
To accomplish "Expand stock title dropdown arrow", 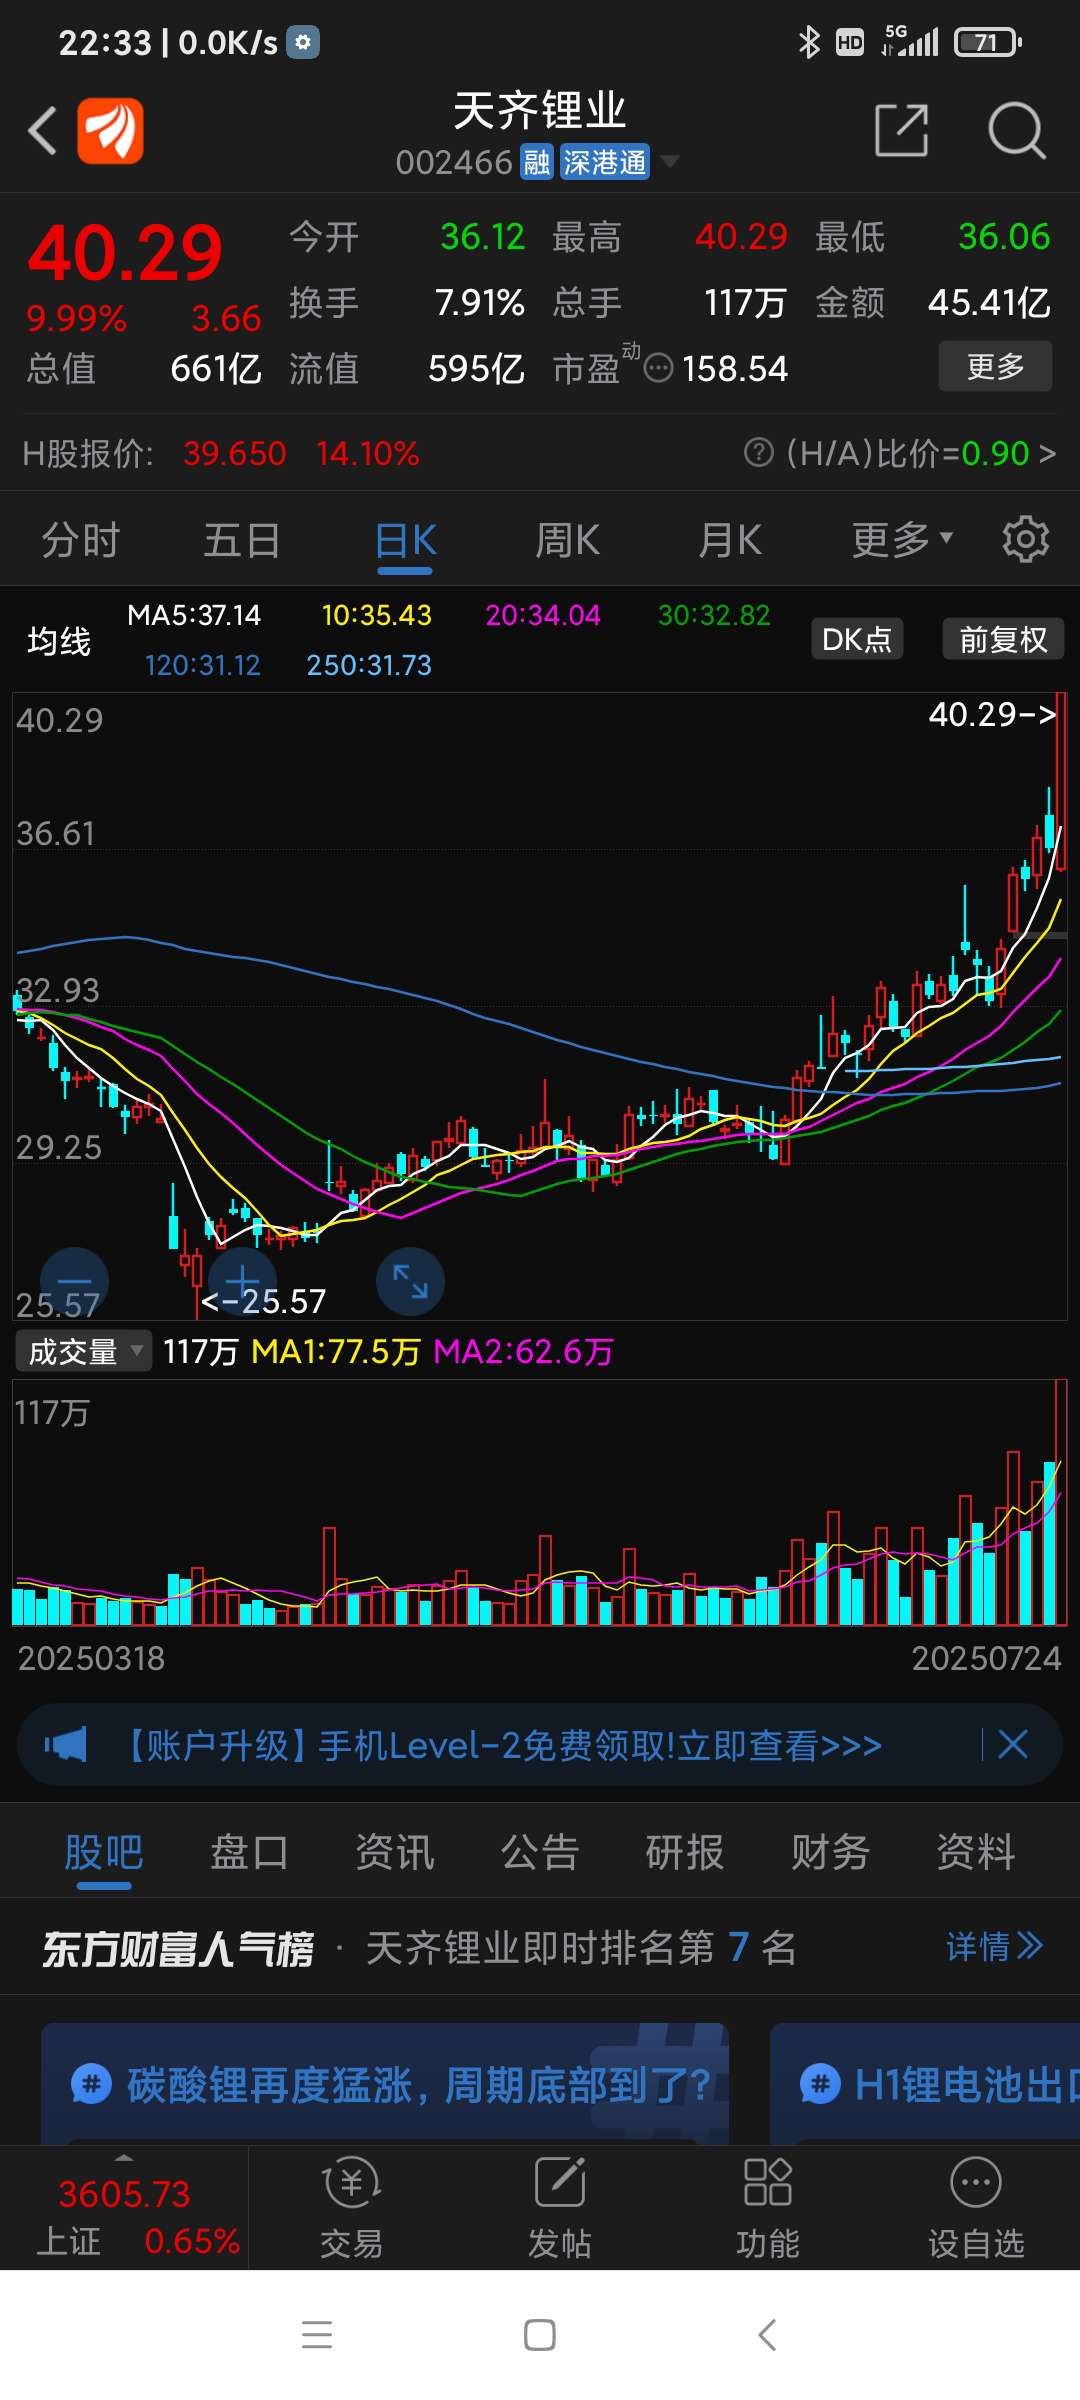I will tap(669, 161).
